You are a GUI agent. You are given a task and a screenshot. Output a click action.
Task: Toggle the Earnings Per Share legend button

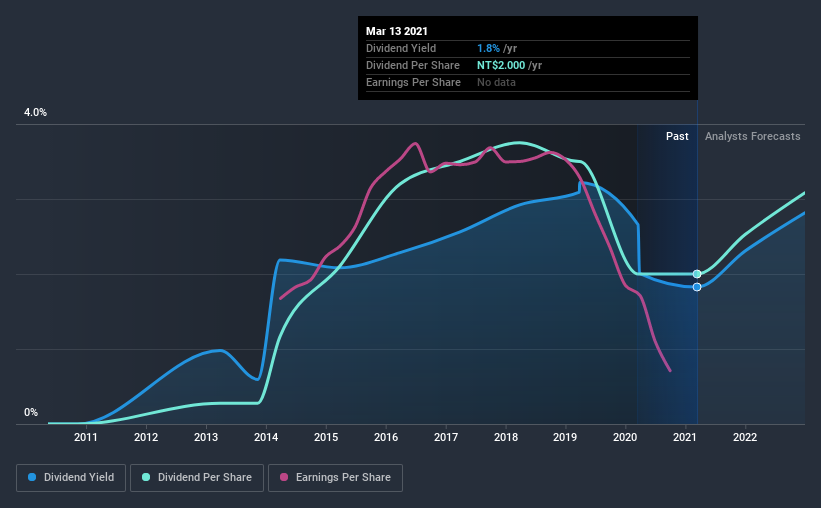point(335,478)
